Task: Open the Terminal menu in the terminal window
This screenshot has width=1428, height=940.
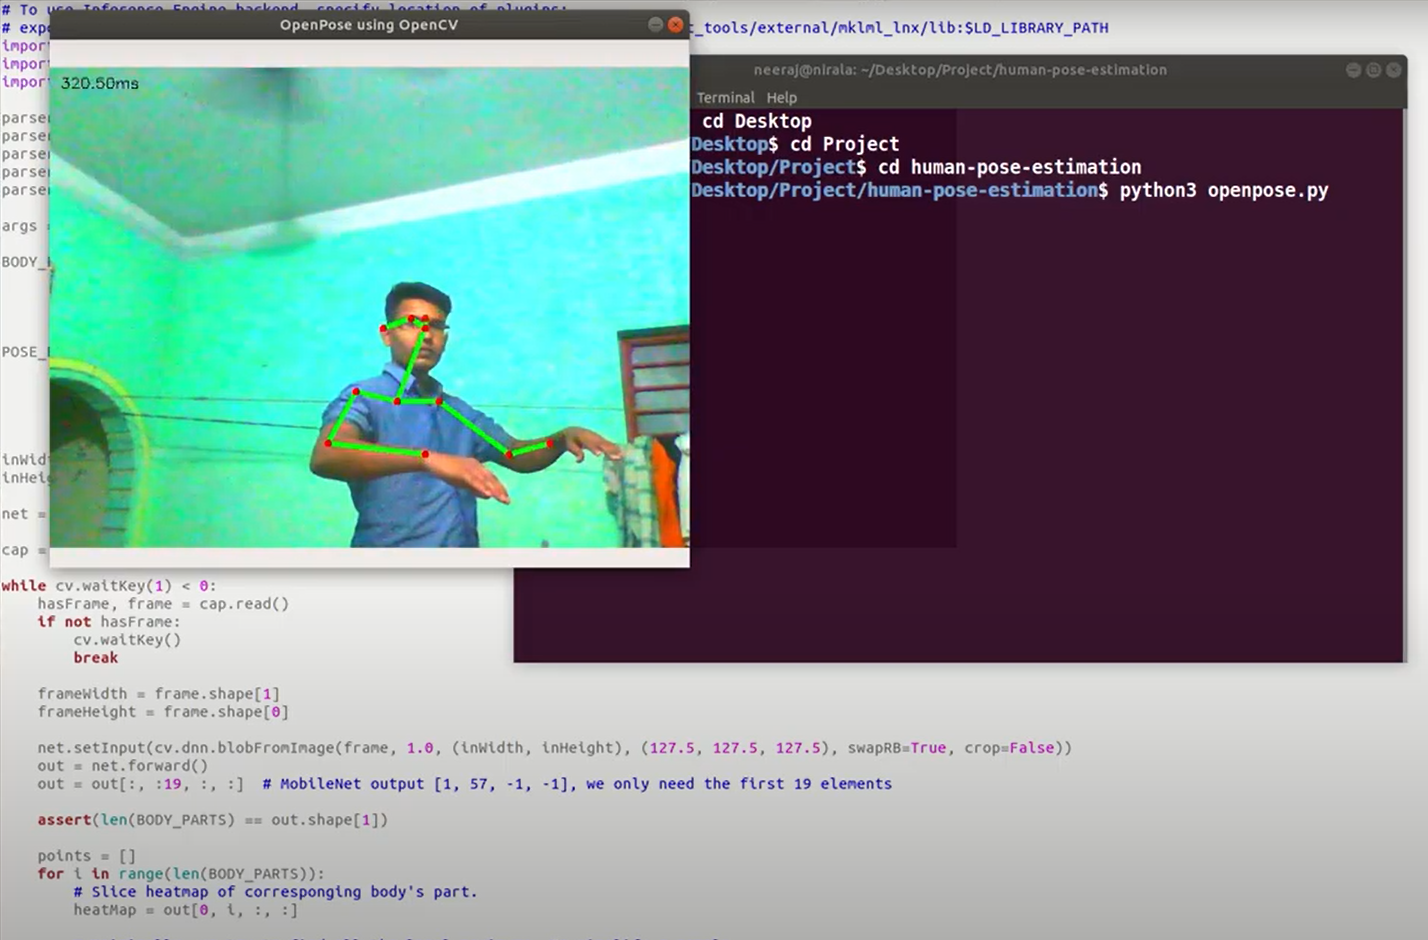Action: pos(725,97)
